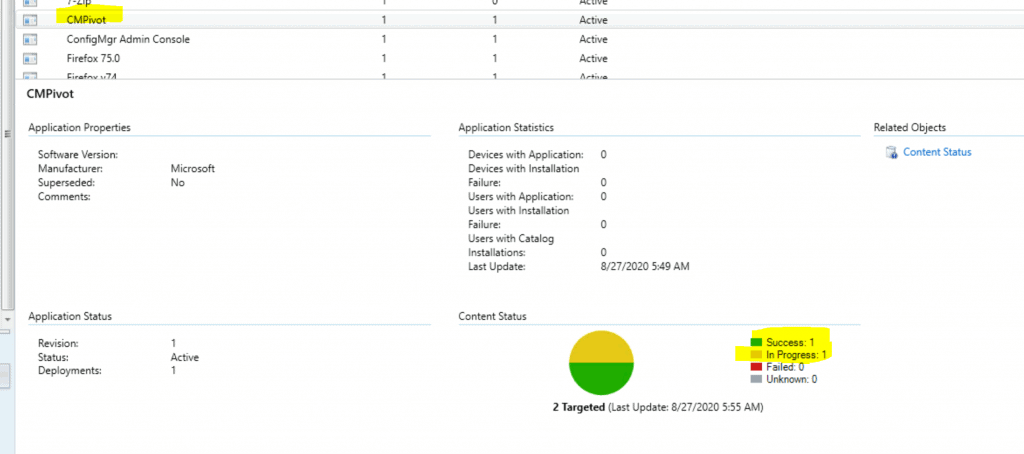The width and height of the screenshot is (1024, 454).
Task: Select the CMPivot application name
Action: coord(86,20)
